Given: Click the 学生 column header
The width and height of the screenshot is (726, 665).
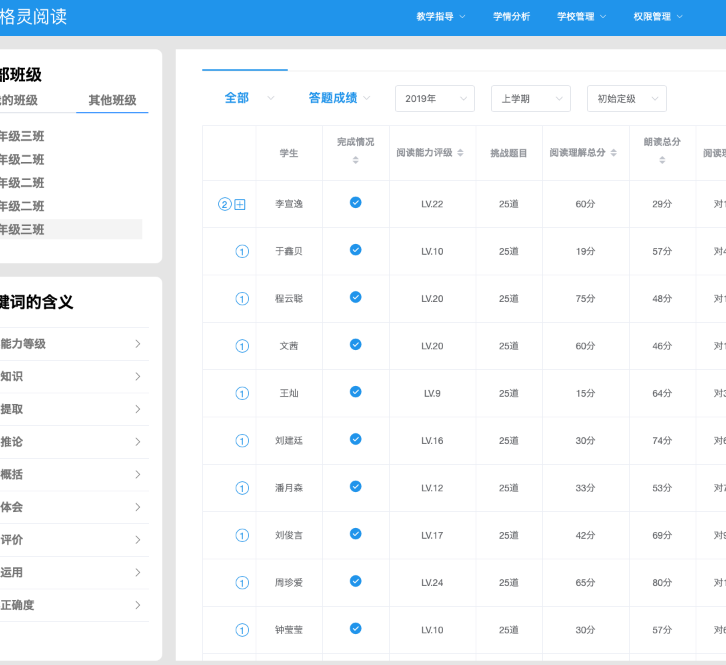Looking at the screenshot, I should pos(289,153).
